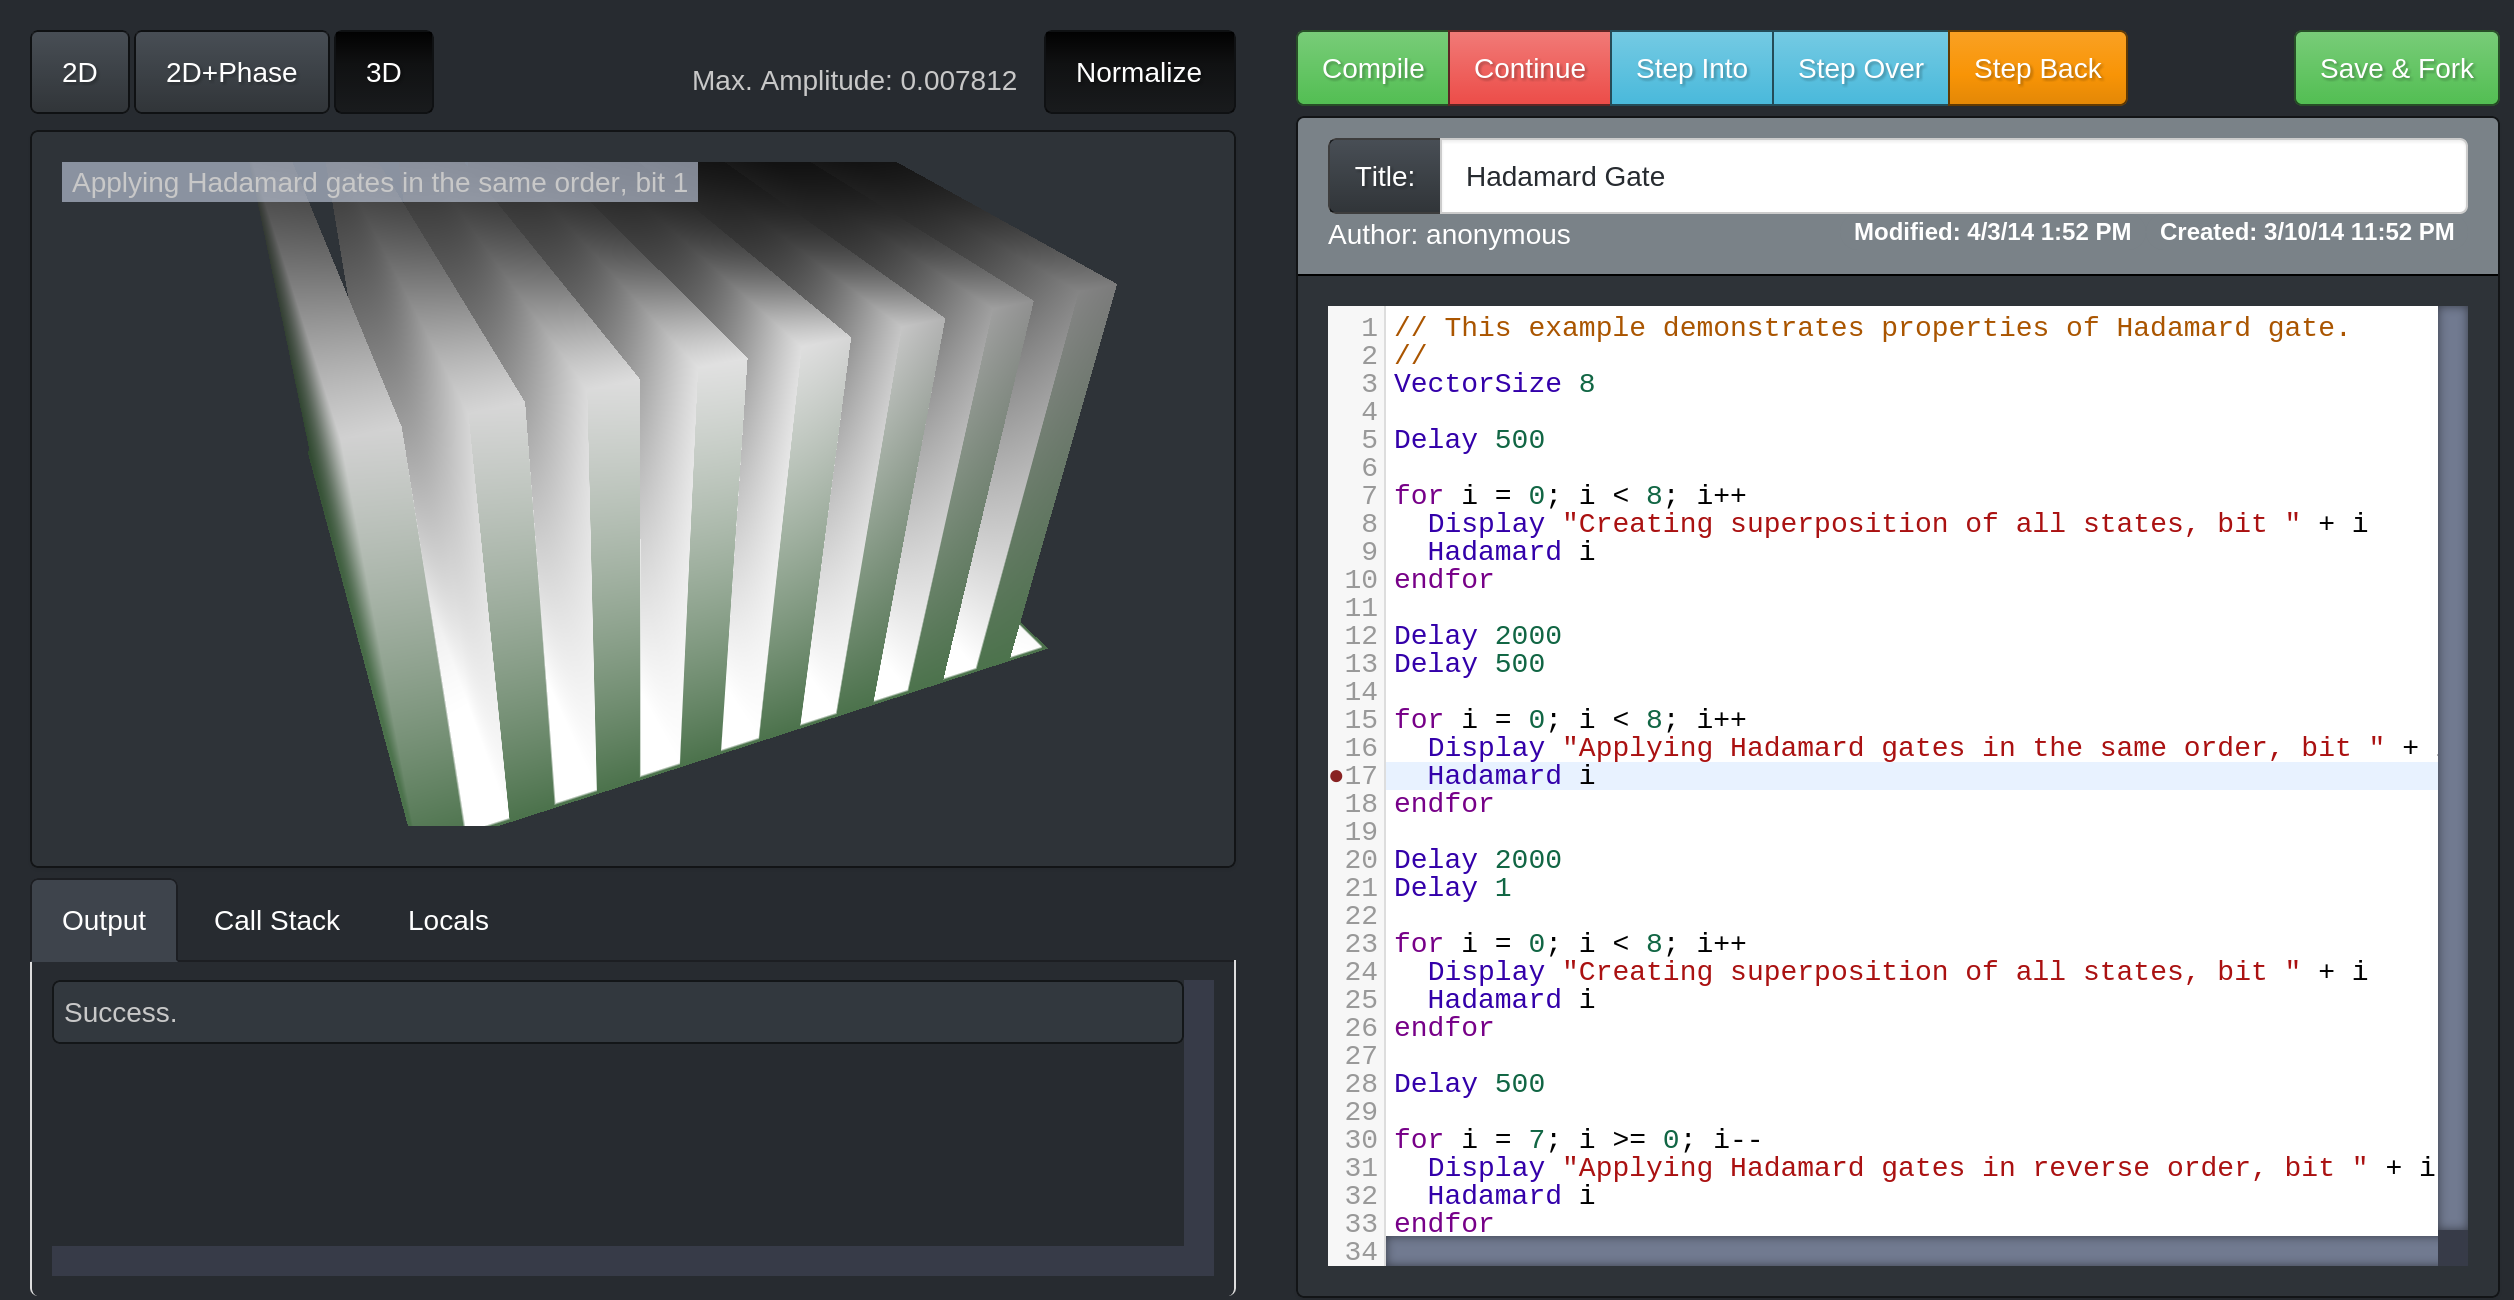Click the reverse for loop on line 30
2514x1300 pixels.
coord(1578,1140)
